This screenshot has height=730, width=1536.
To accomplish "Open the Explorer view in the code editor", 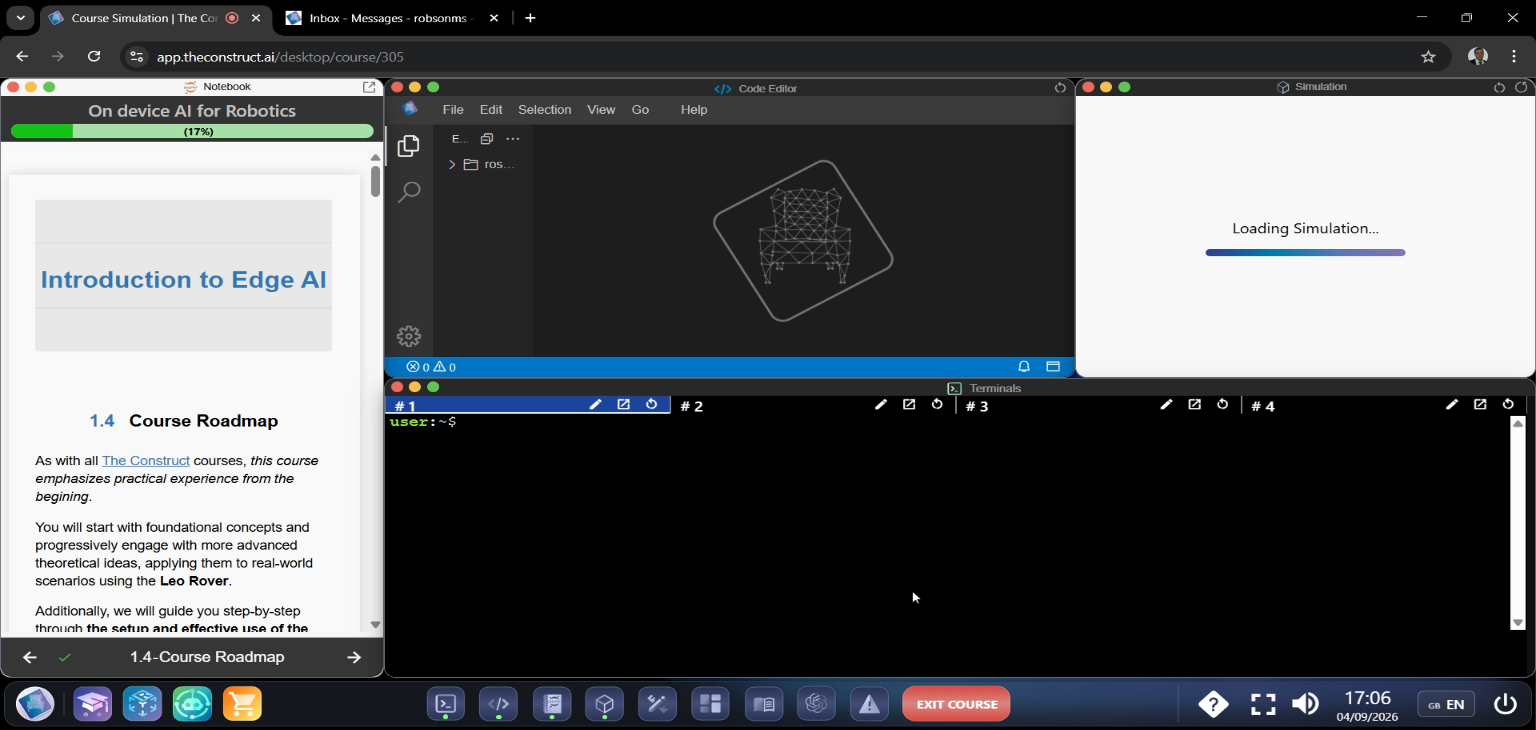I will [x=408, y=146].
